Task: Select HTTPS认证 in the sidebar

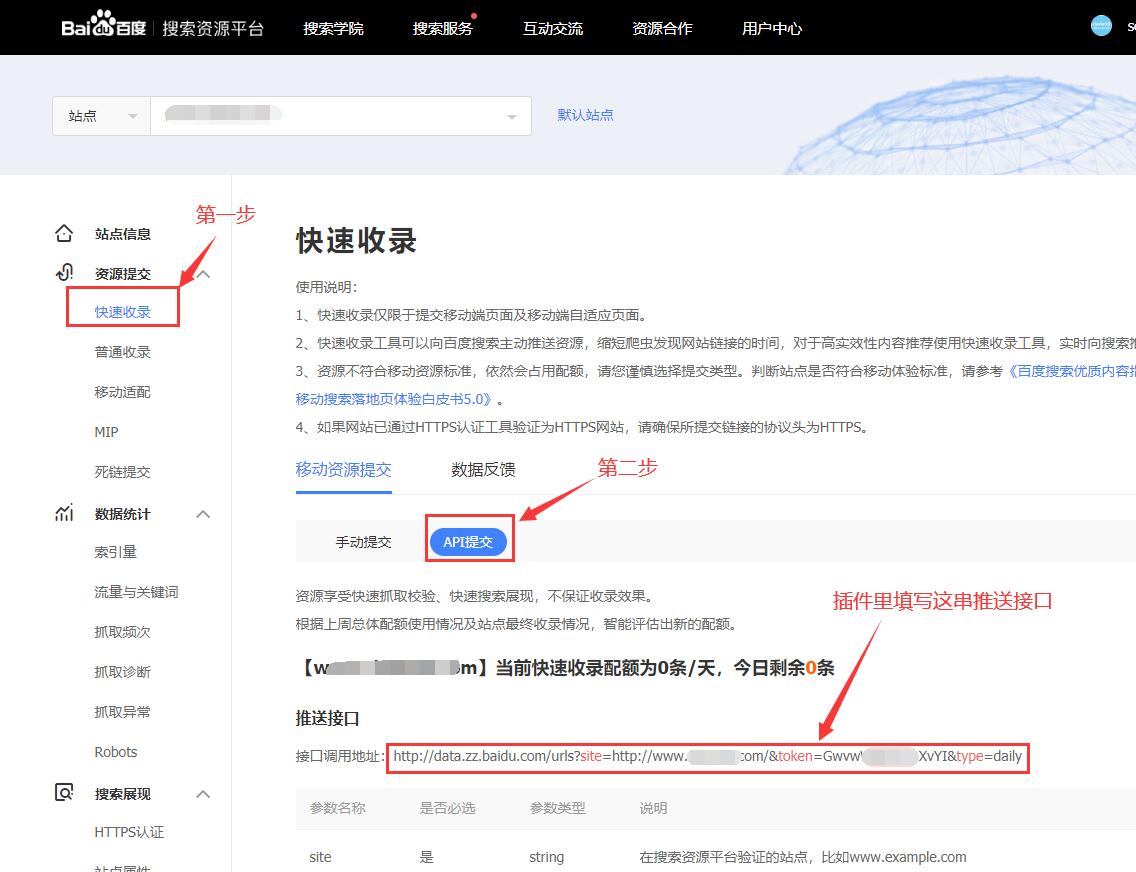Action: click(x=129, y=832)
